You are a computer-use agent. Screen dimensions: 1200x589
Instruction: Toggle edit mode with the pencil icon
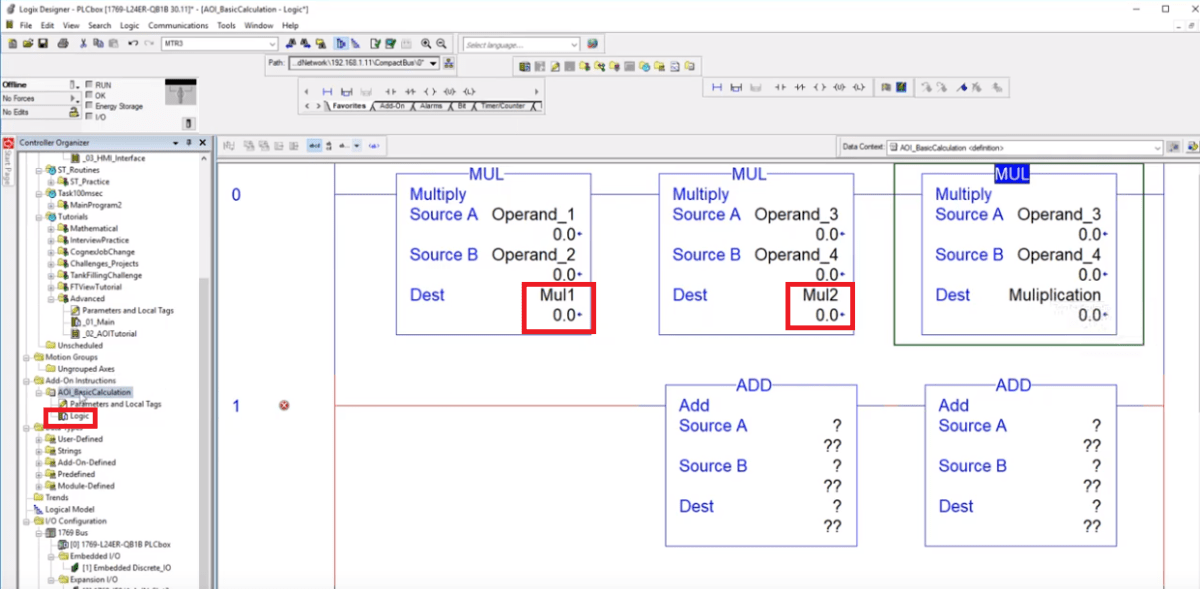coord(355,43)
